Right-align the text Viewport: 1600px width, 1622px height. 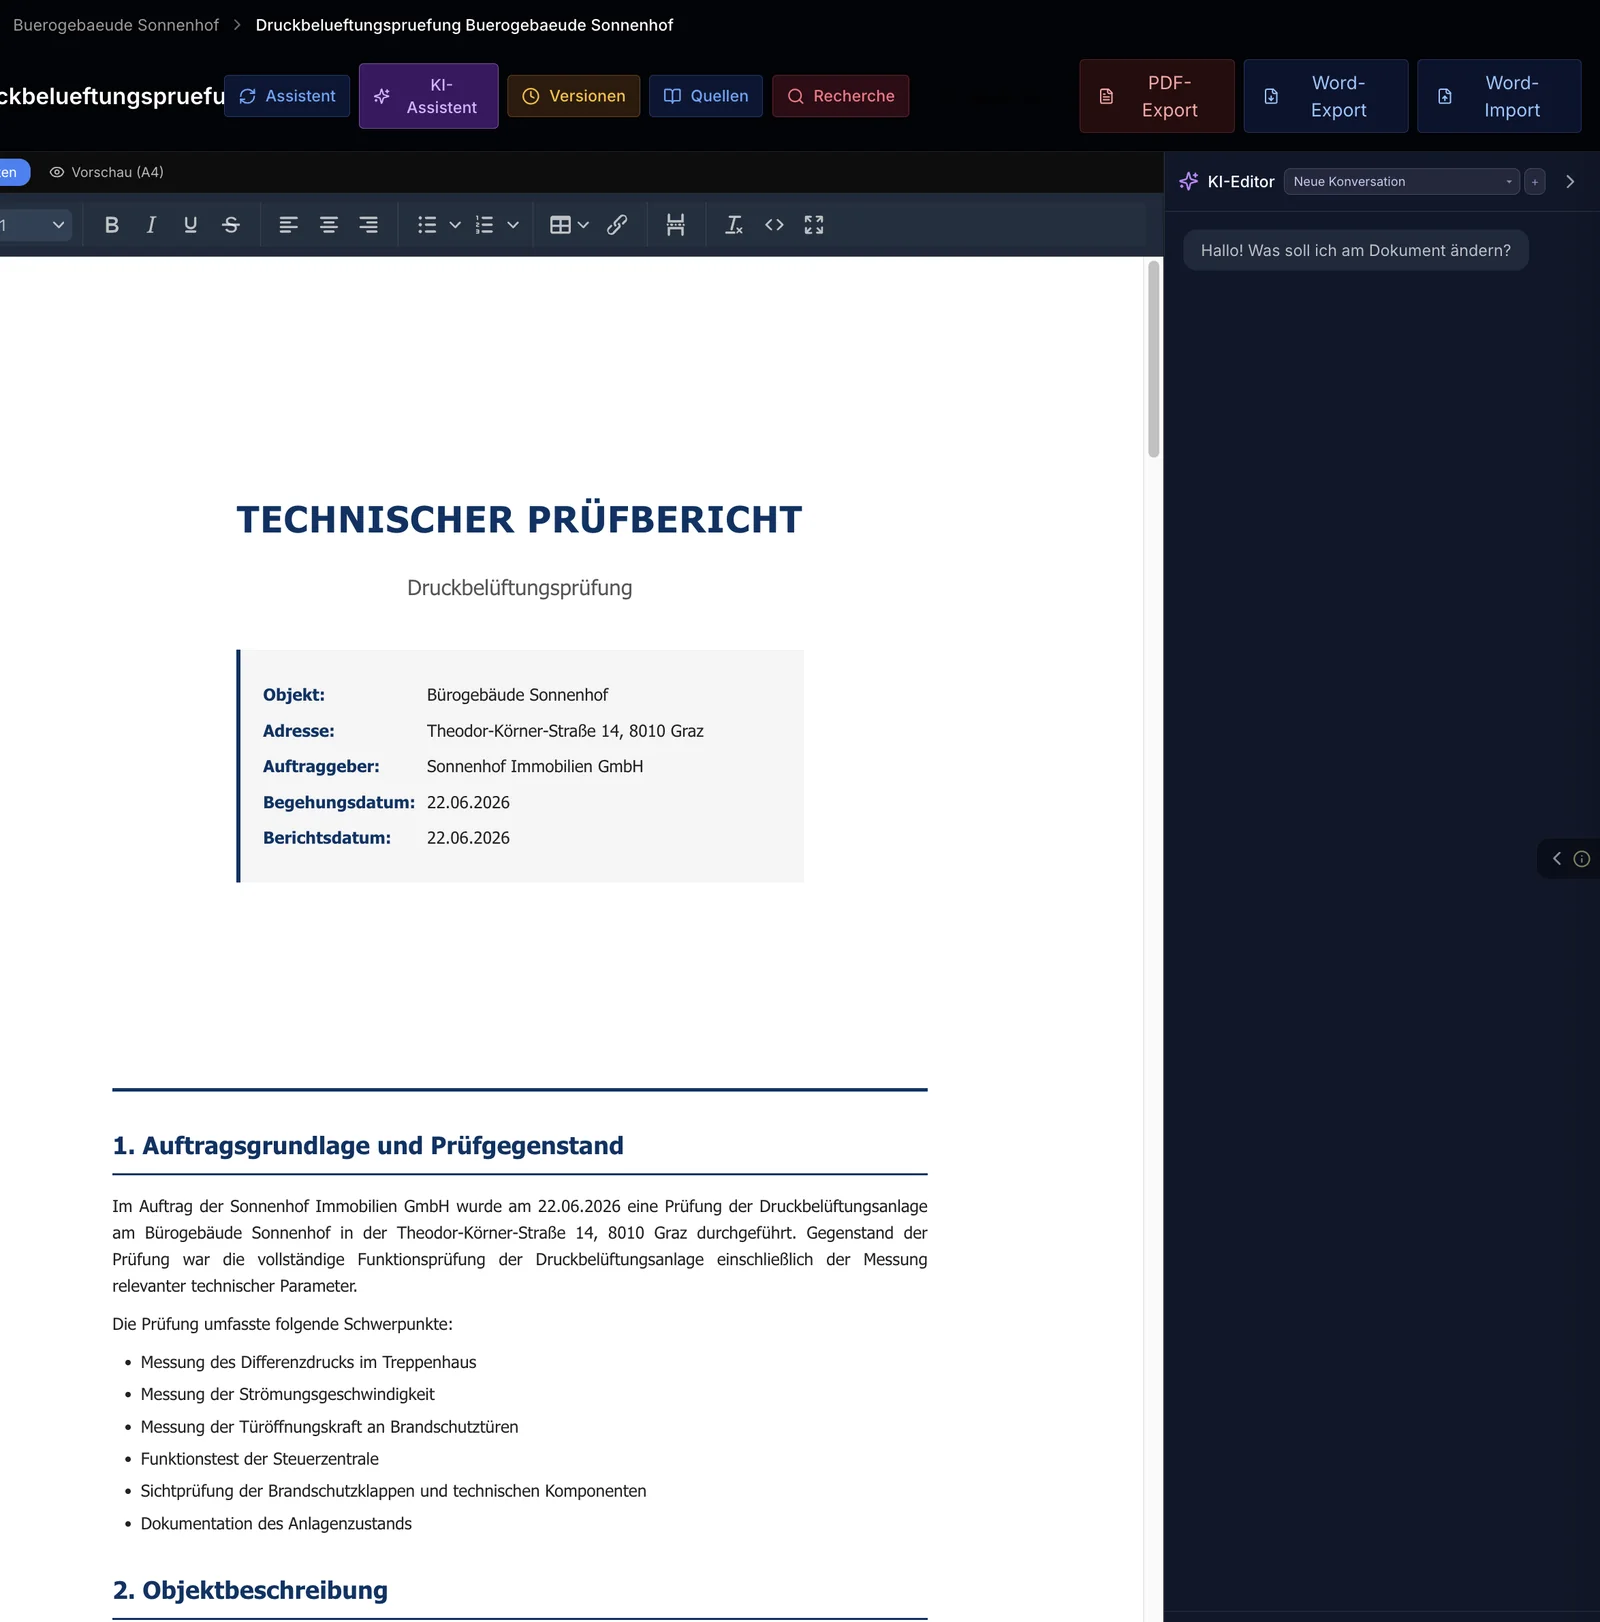369,225
